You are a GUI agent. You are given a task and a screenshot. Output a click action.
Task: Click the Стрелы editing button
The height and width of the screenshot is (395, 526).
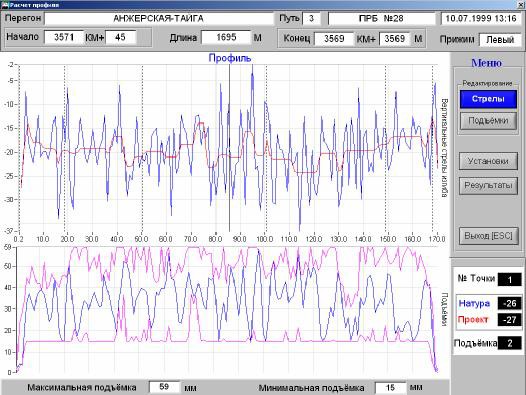pyautogui.click(x=488, y=99)
